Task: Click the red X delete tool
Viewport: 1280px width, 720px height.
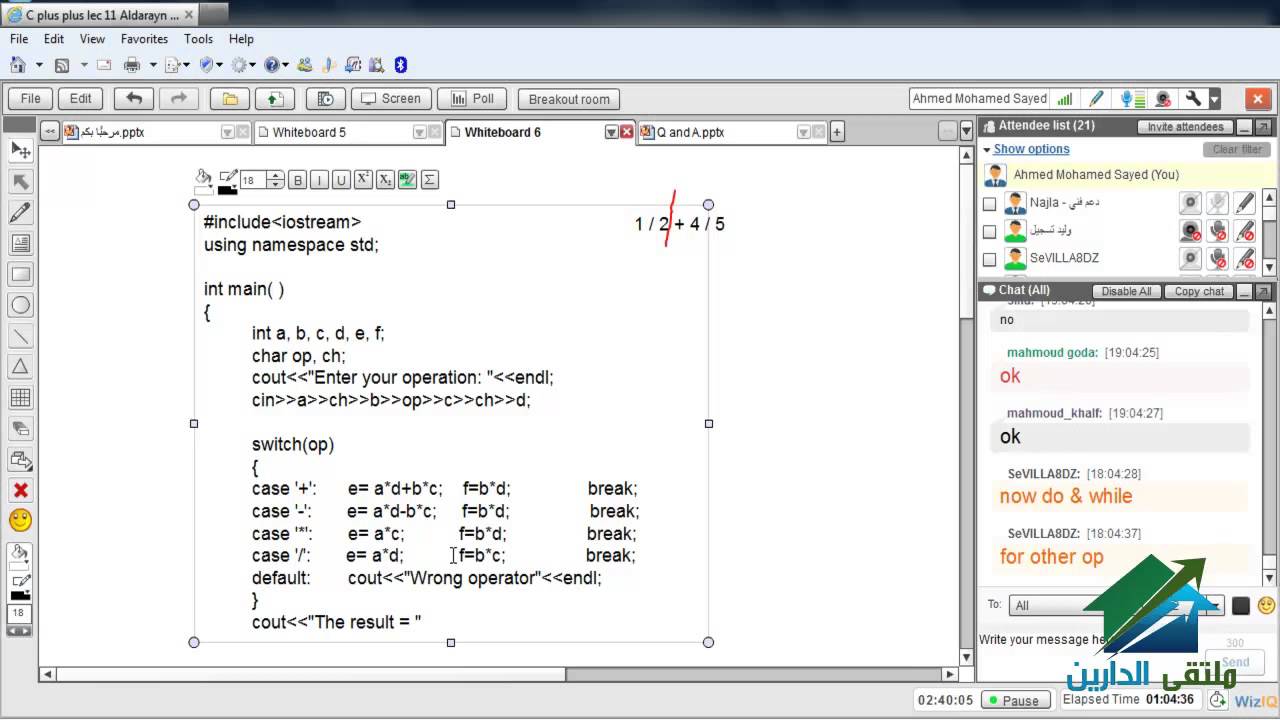Action: tap(20, 490)
